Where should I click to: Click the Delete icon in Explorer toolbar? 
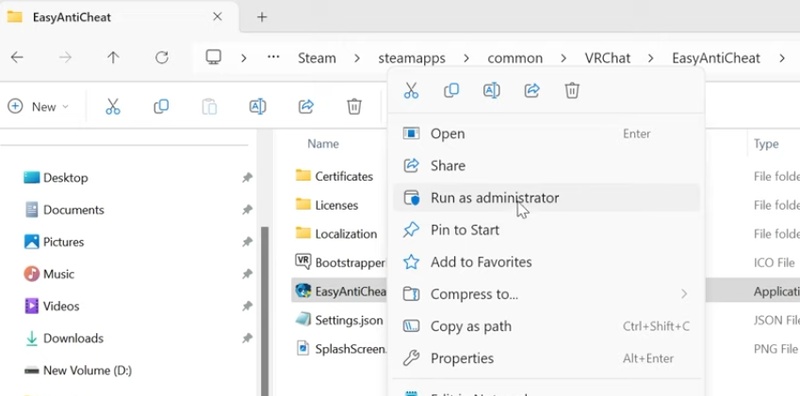click(x=354, y=107)
